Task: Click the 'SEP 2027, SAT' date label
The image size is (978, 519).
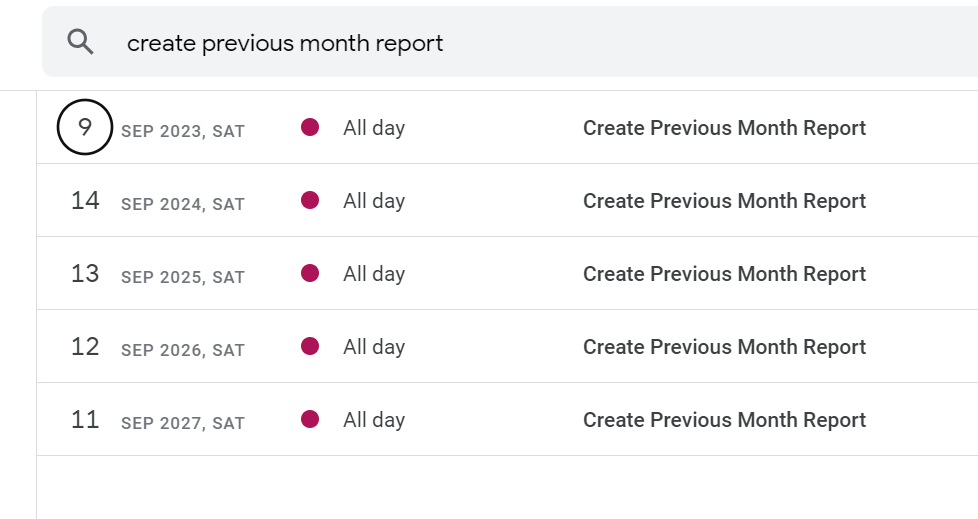Action: [x=182, y=423]
